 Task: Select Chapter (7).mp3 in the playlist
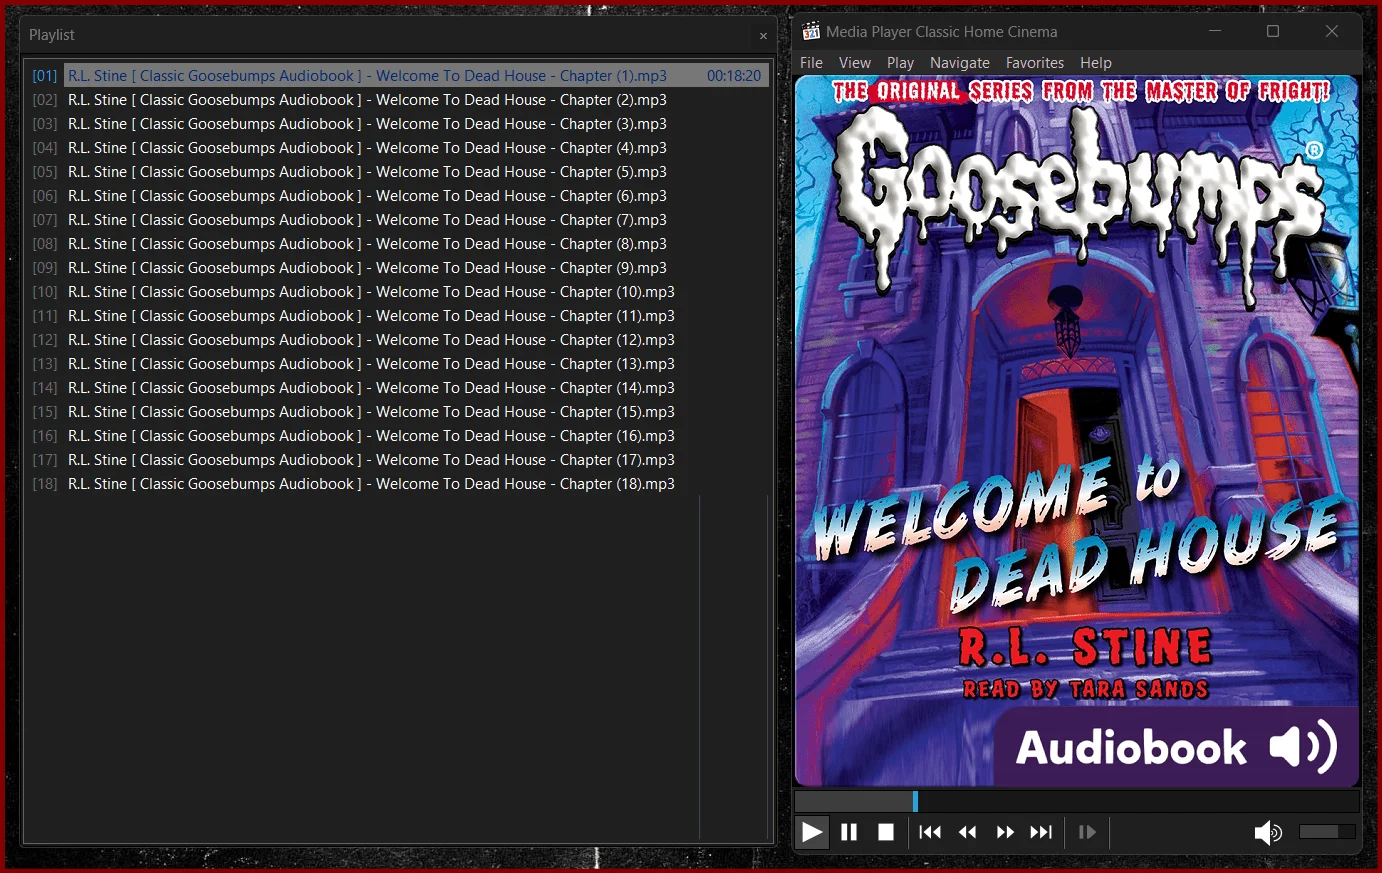click(367, 220)
